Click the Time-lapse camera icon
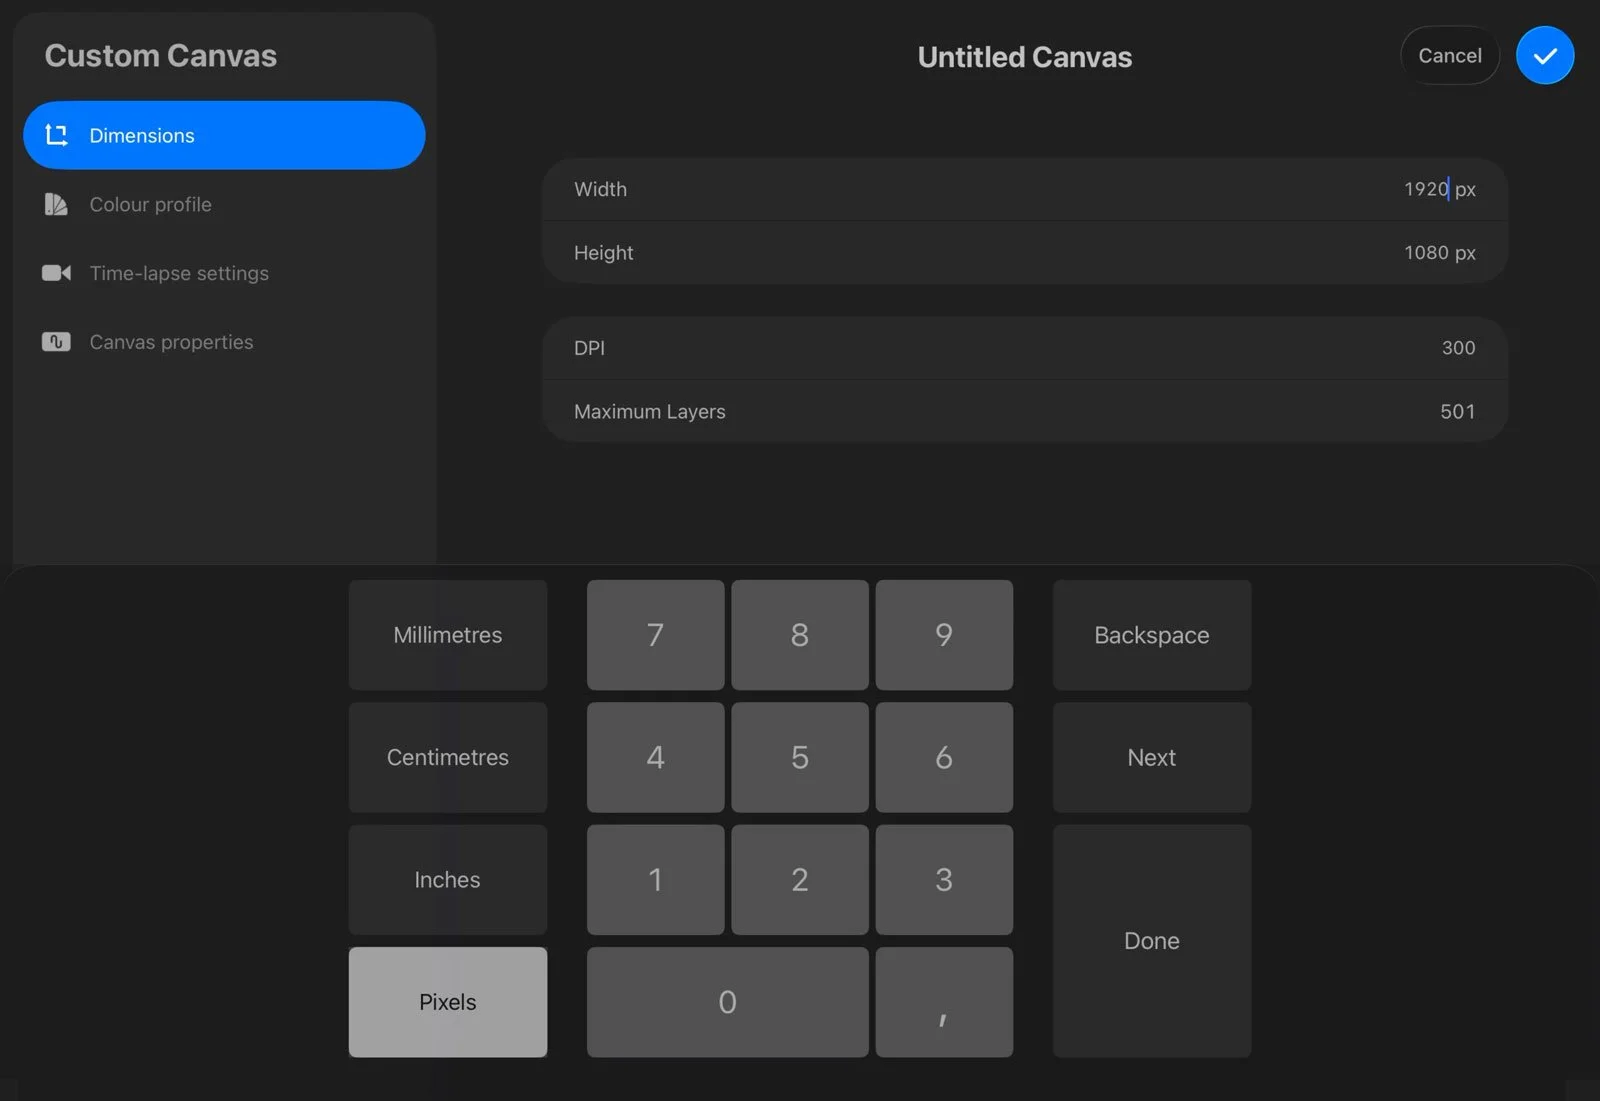1600x1101 pixels. (56, 273)
